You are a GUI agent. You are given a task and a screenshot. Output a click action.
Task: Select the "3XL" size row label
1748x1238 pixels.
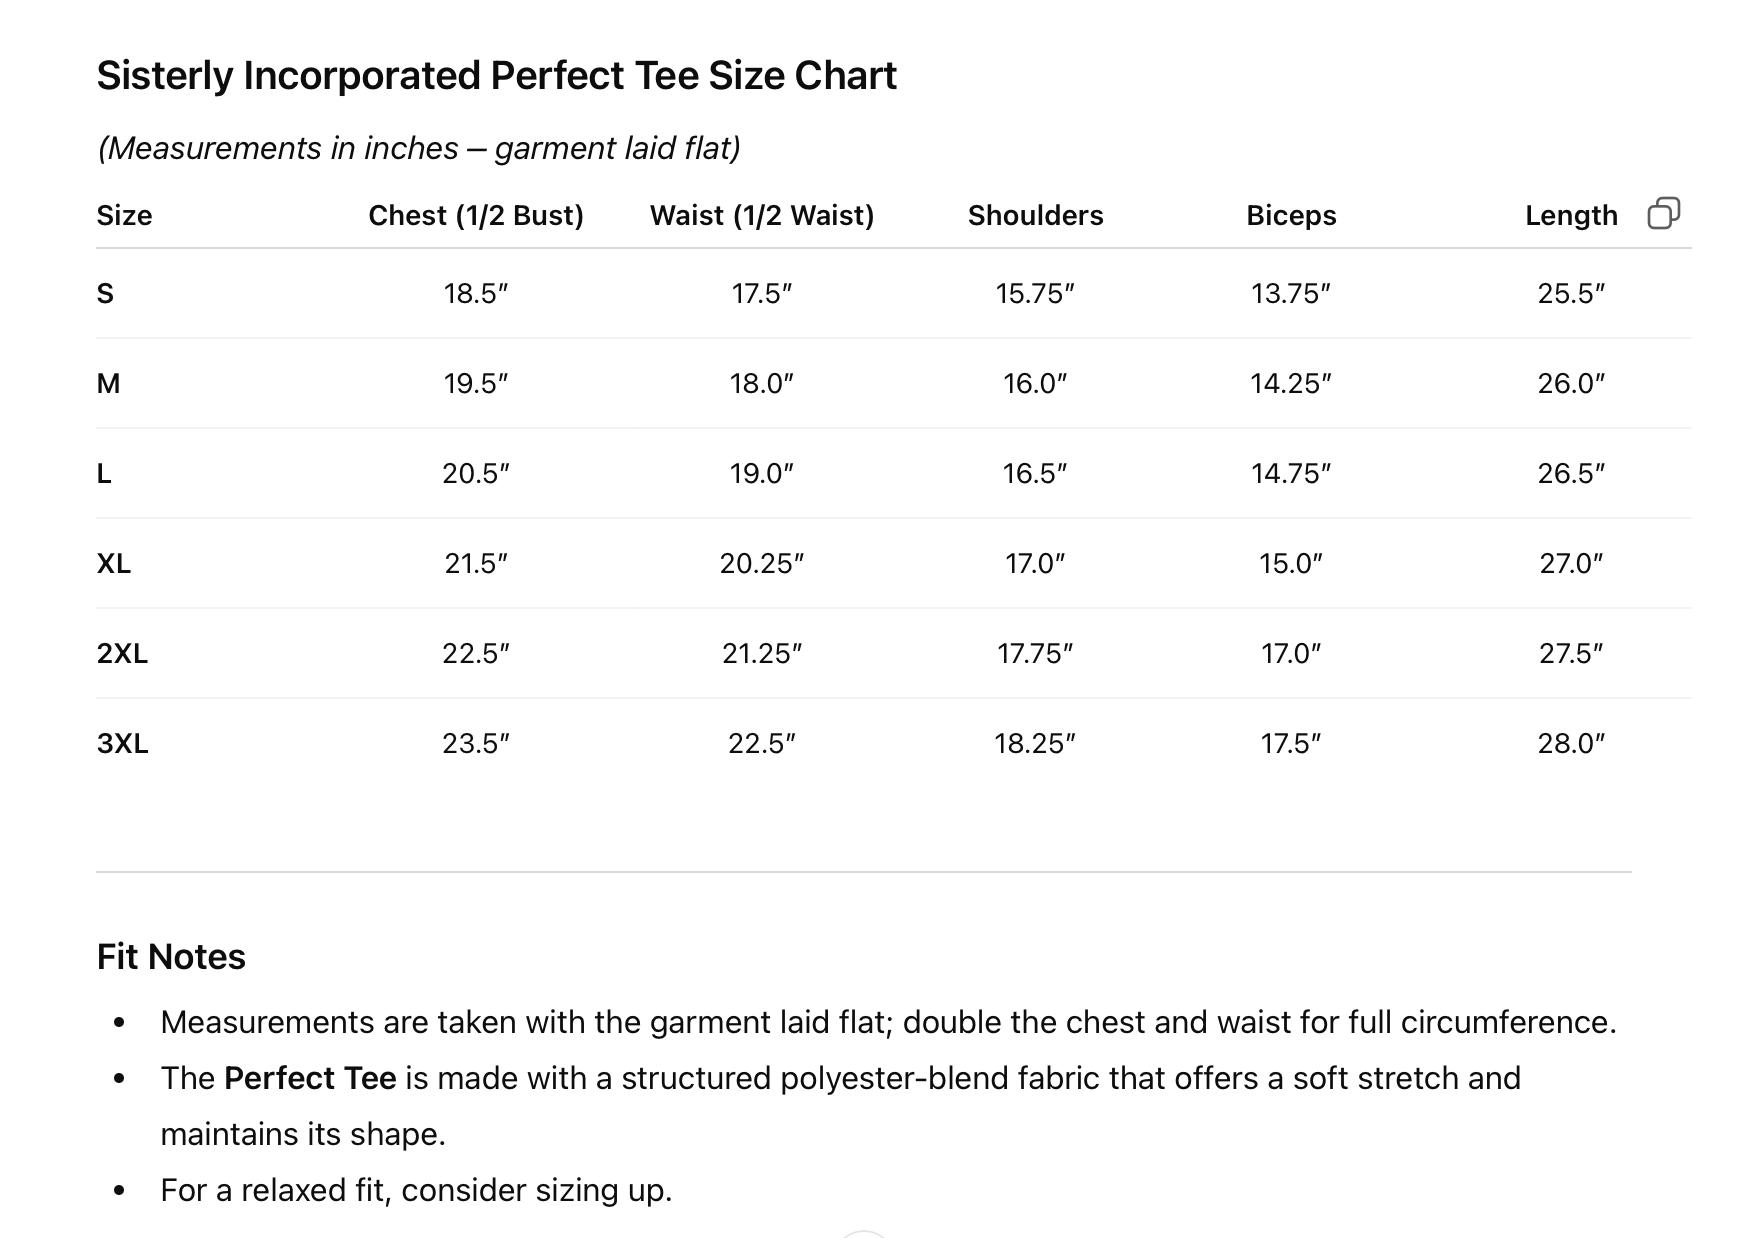click(x=122, y=743)
